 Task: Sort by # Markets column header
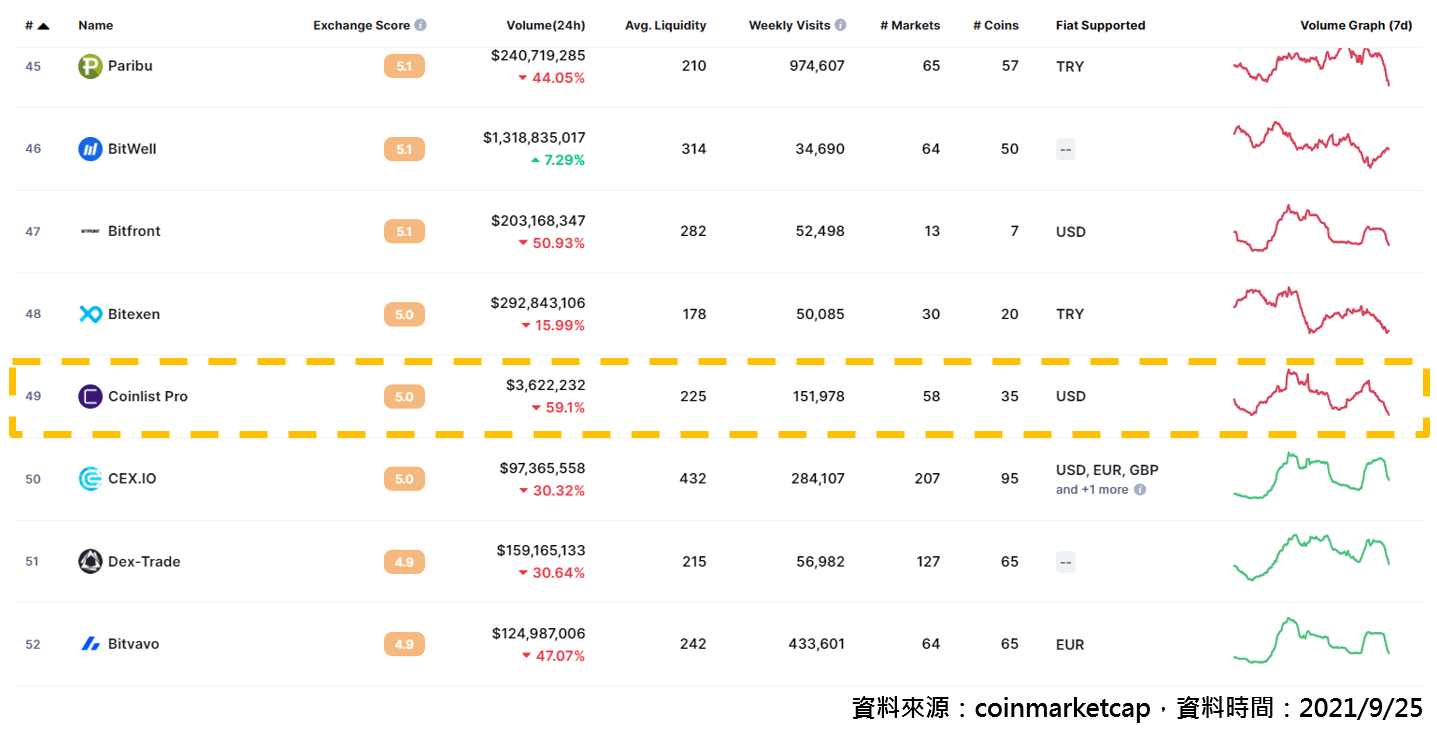[x=910, y=25]
